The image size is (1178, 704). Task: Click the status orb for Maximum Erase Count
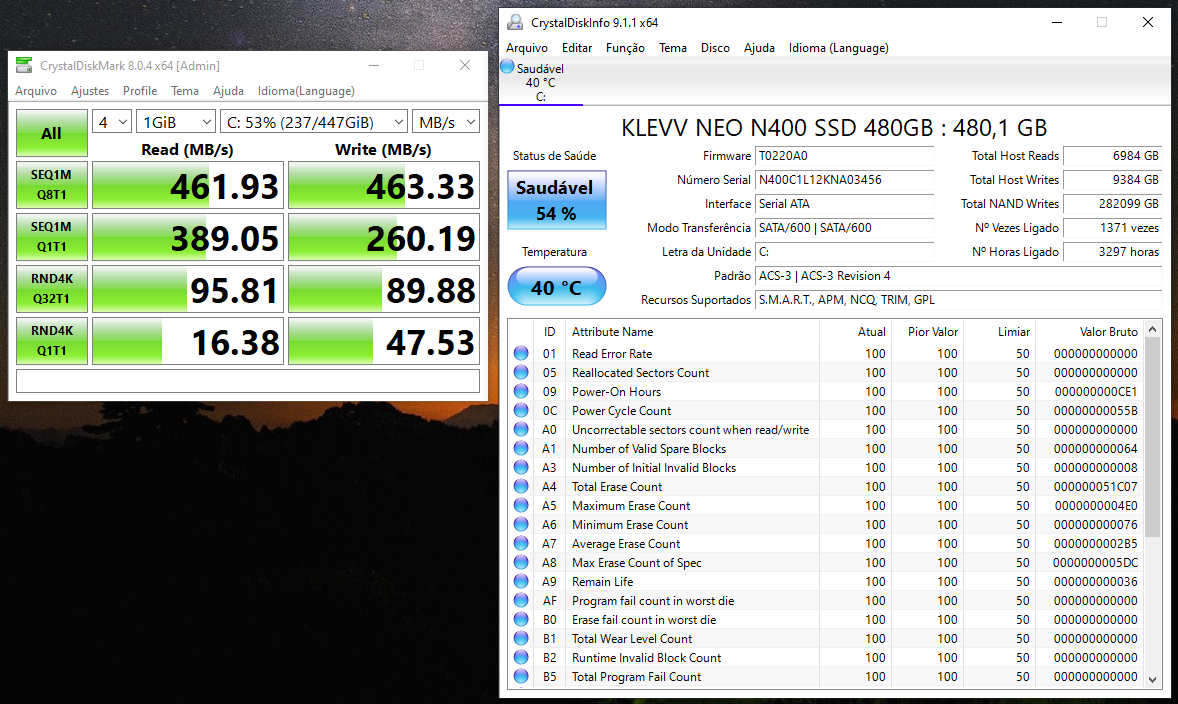pos(521,506)
